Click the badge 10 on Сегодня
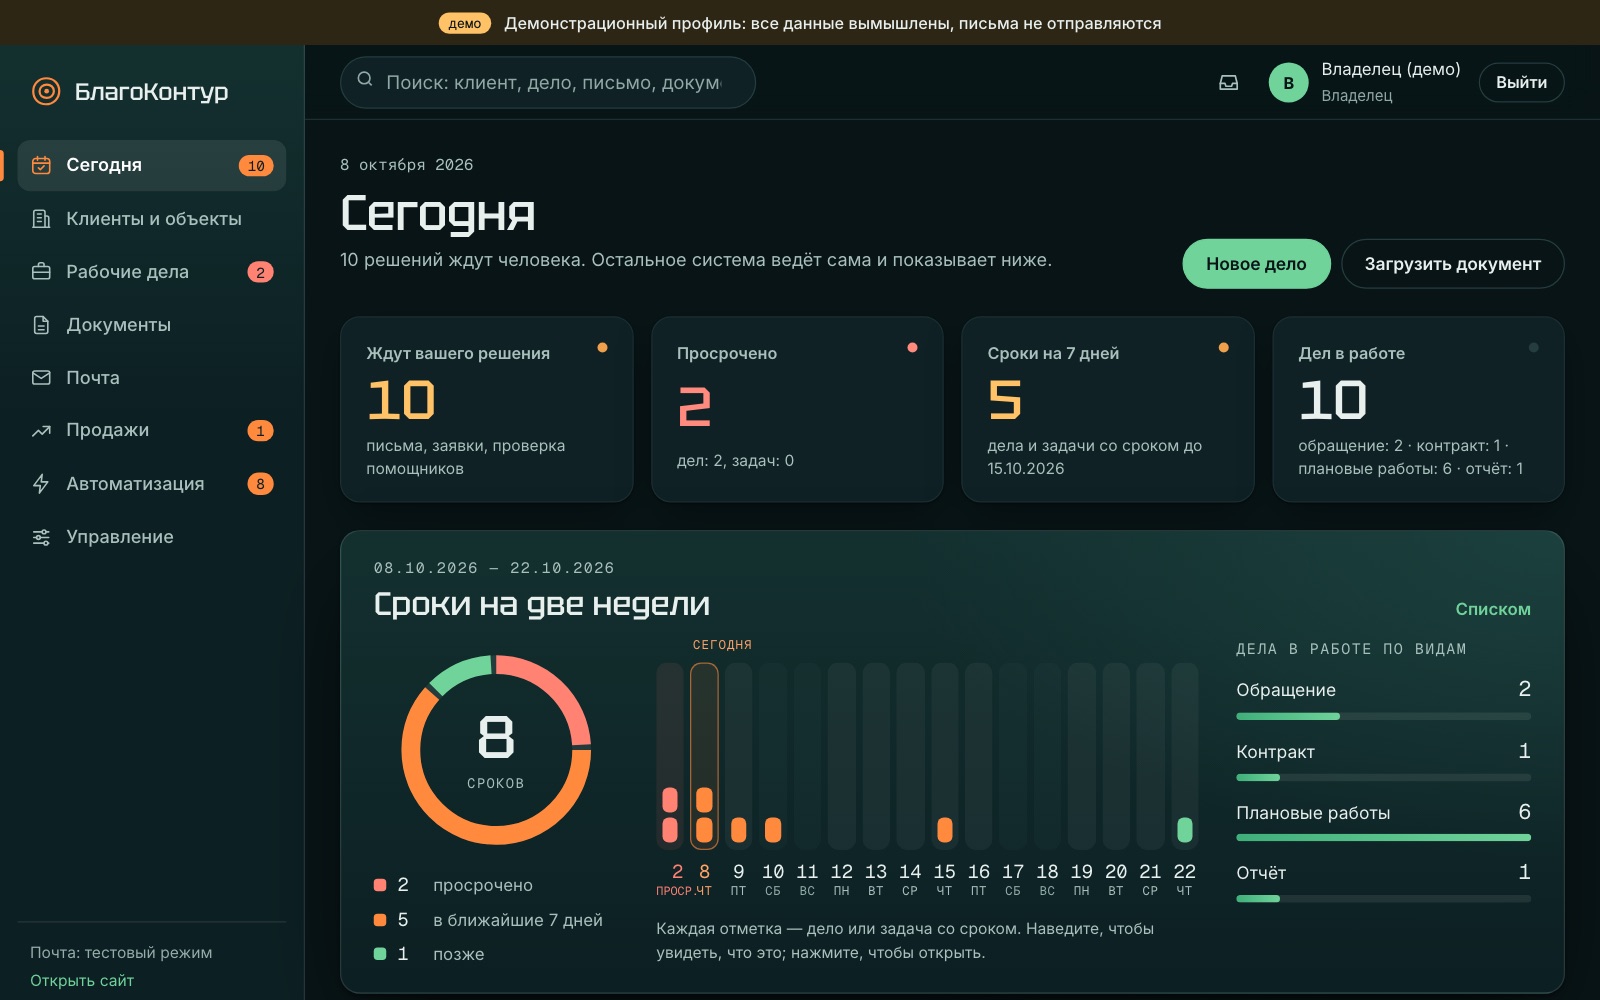The image size is (1600, 1000). (256, 166)
